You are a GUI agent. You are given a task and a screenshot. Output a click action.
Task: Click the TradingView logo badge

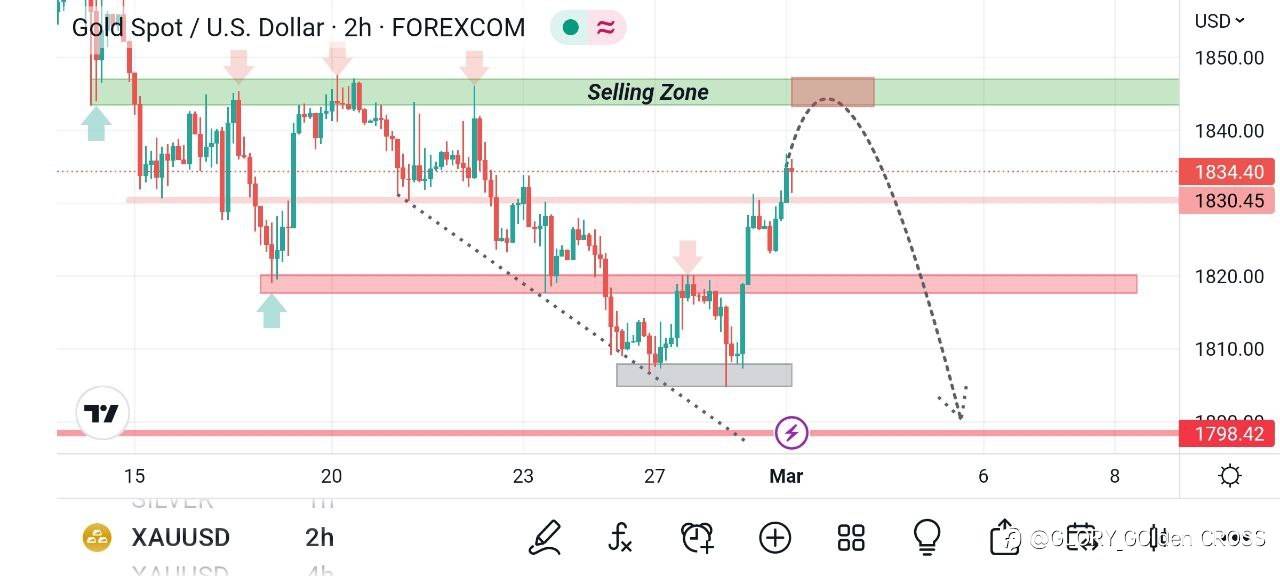tap(102, 413)
